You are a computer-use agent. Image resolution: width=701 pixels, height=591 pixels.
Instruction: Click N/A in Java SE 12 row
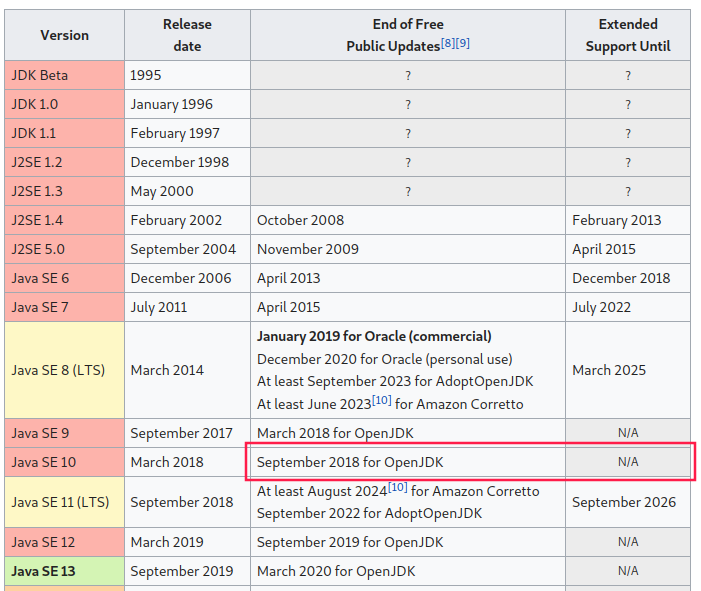(628, 542)
